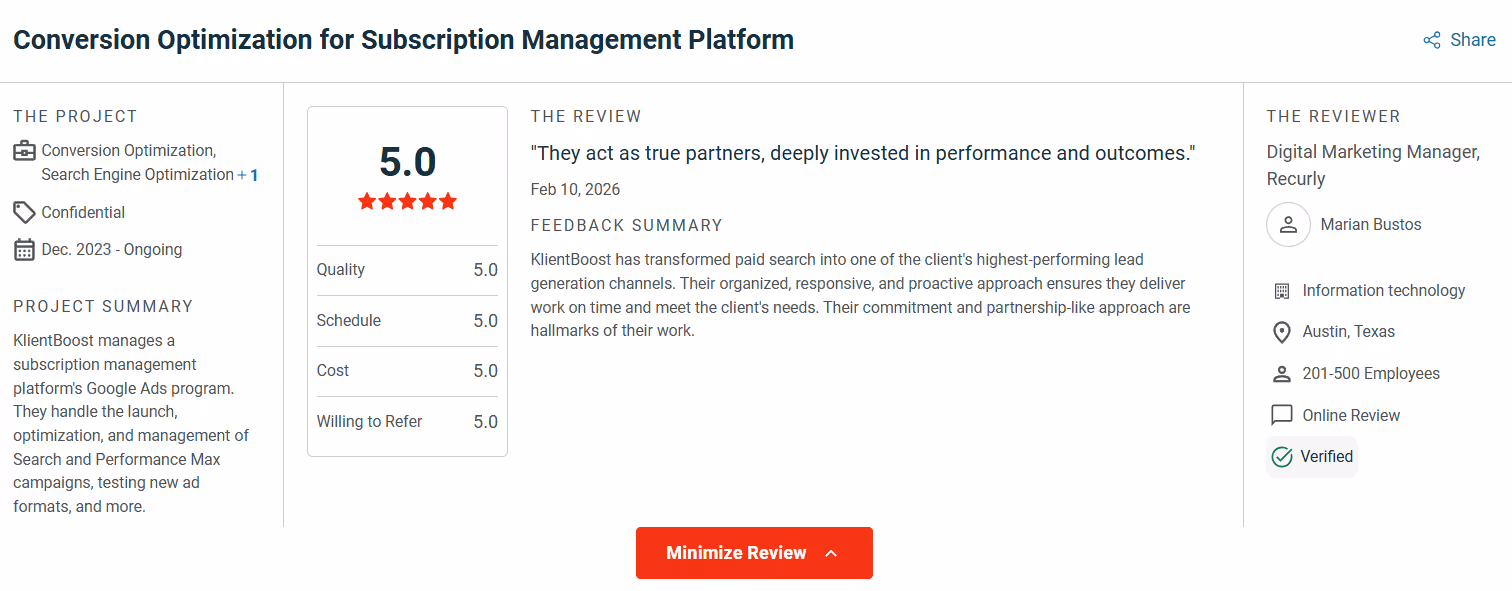Click the Share icon at top right

click(x=1432, y=40)
